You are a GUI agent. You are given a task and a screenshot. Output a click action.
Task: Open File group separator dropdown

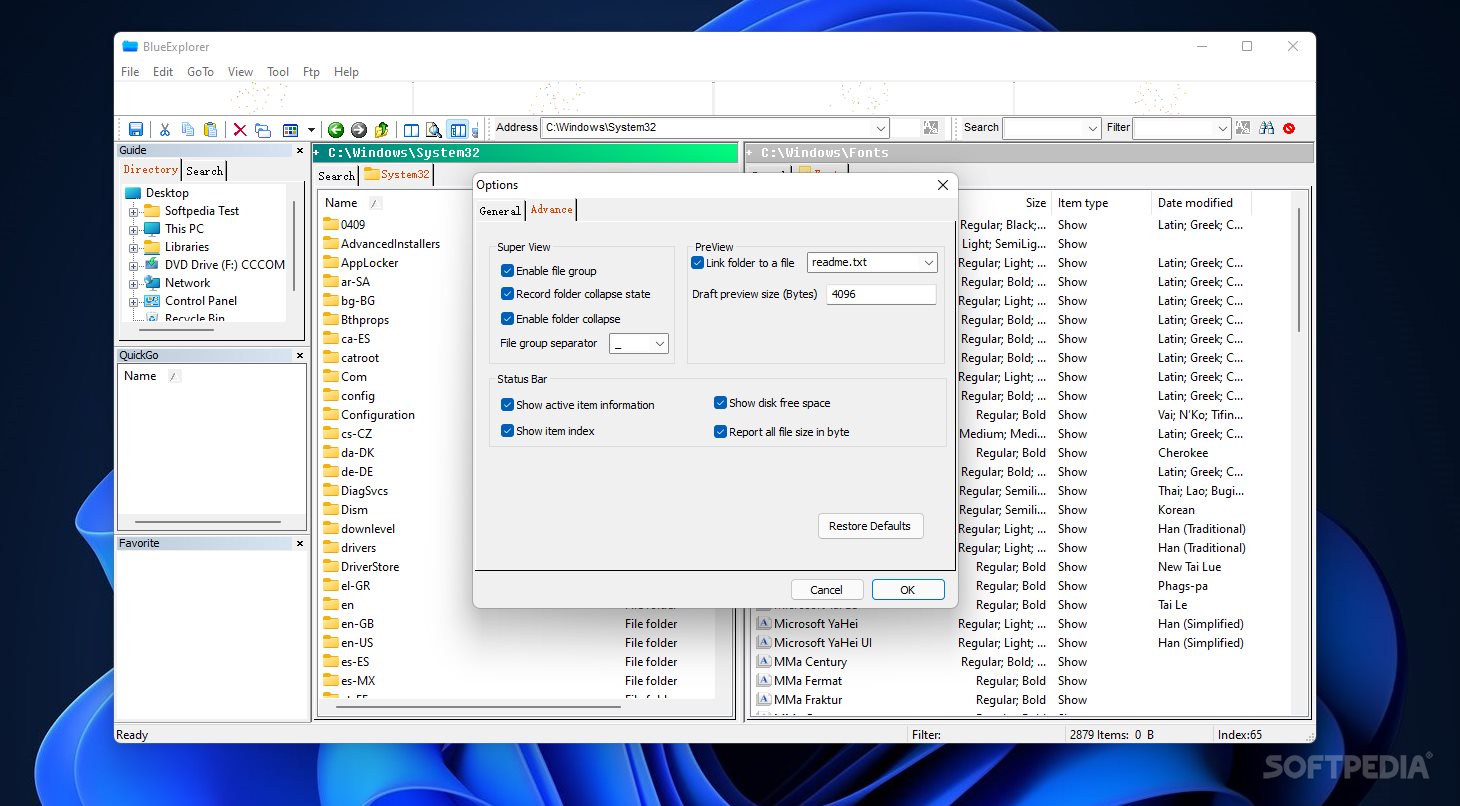click(659, 344)
